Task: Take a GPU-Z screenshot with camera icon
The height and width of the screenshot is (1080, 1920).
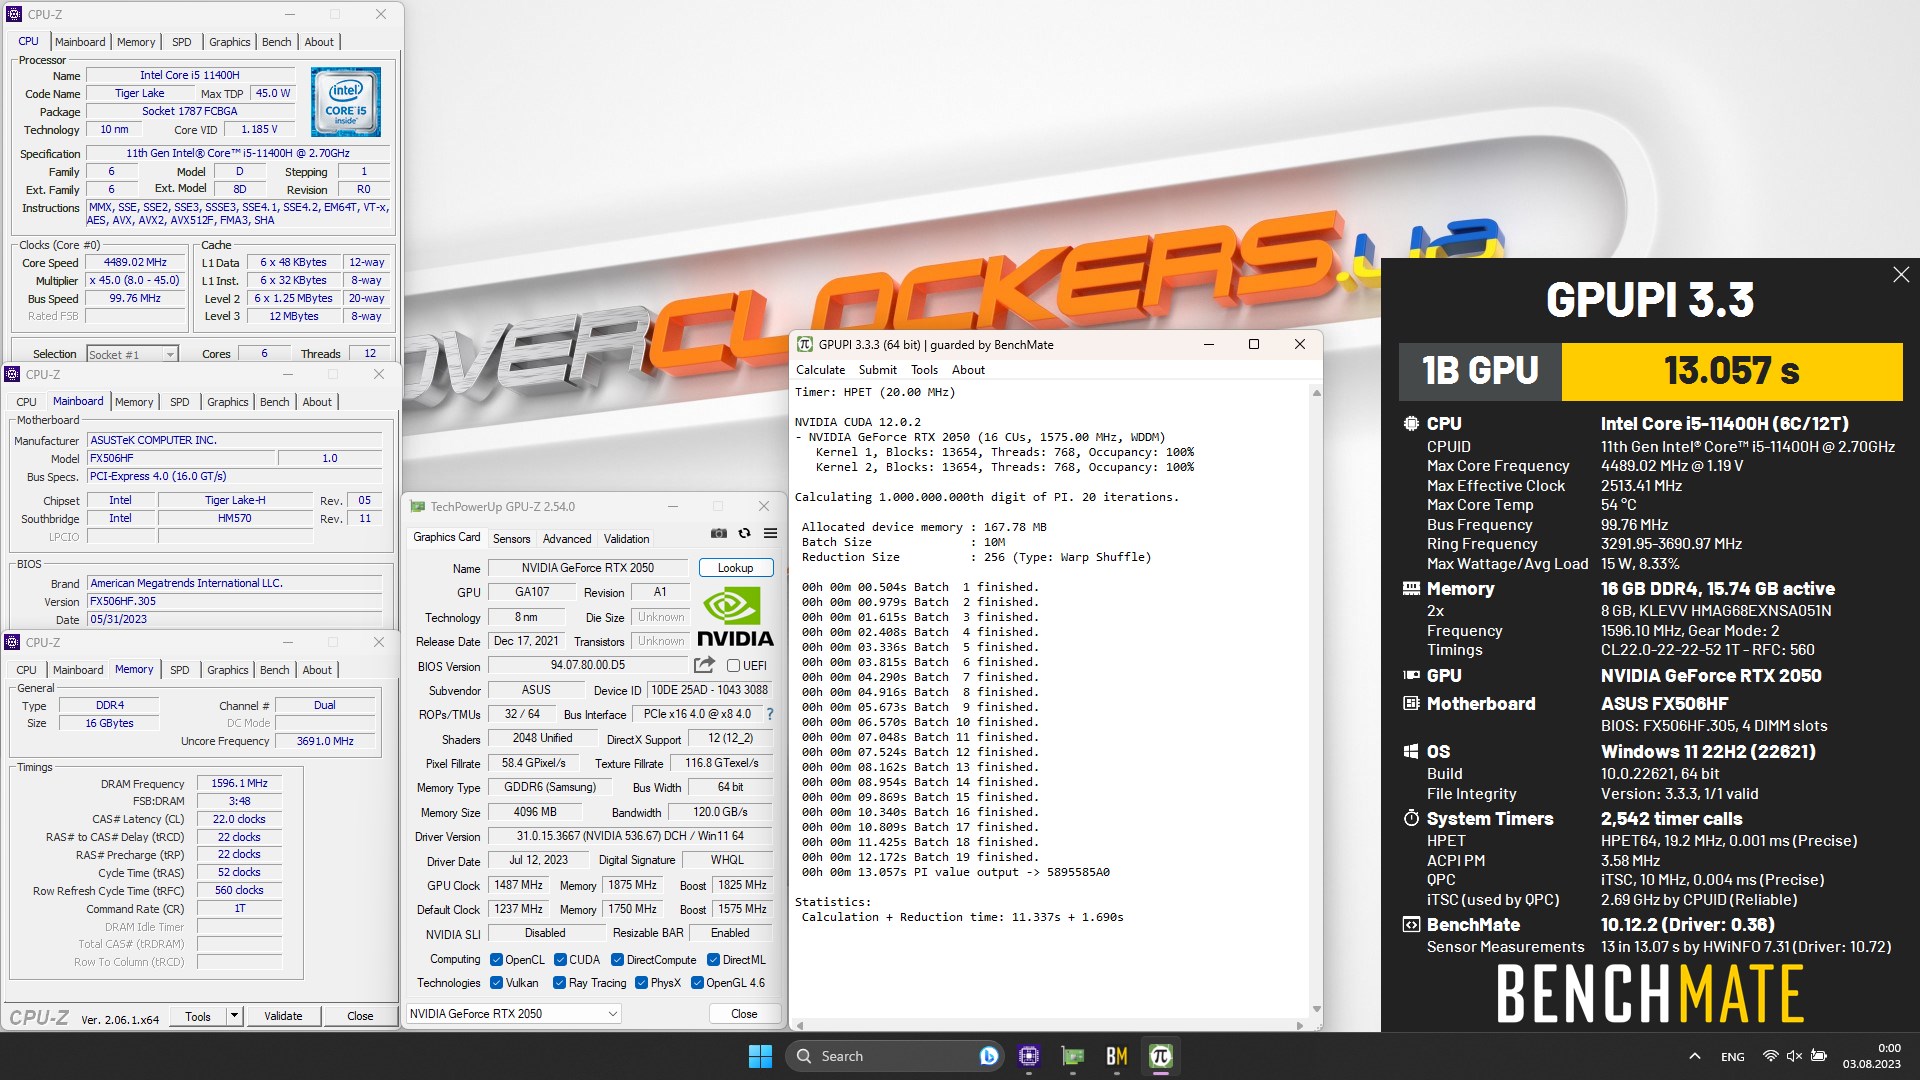Action: [x=718, y=533]
